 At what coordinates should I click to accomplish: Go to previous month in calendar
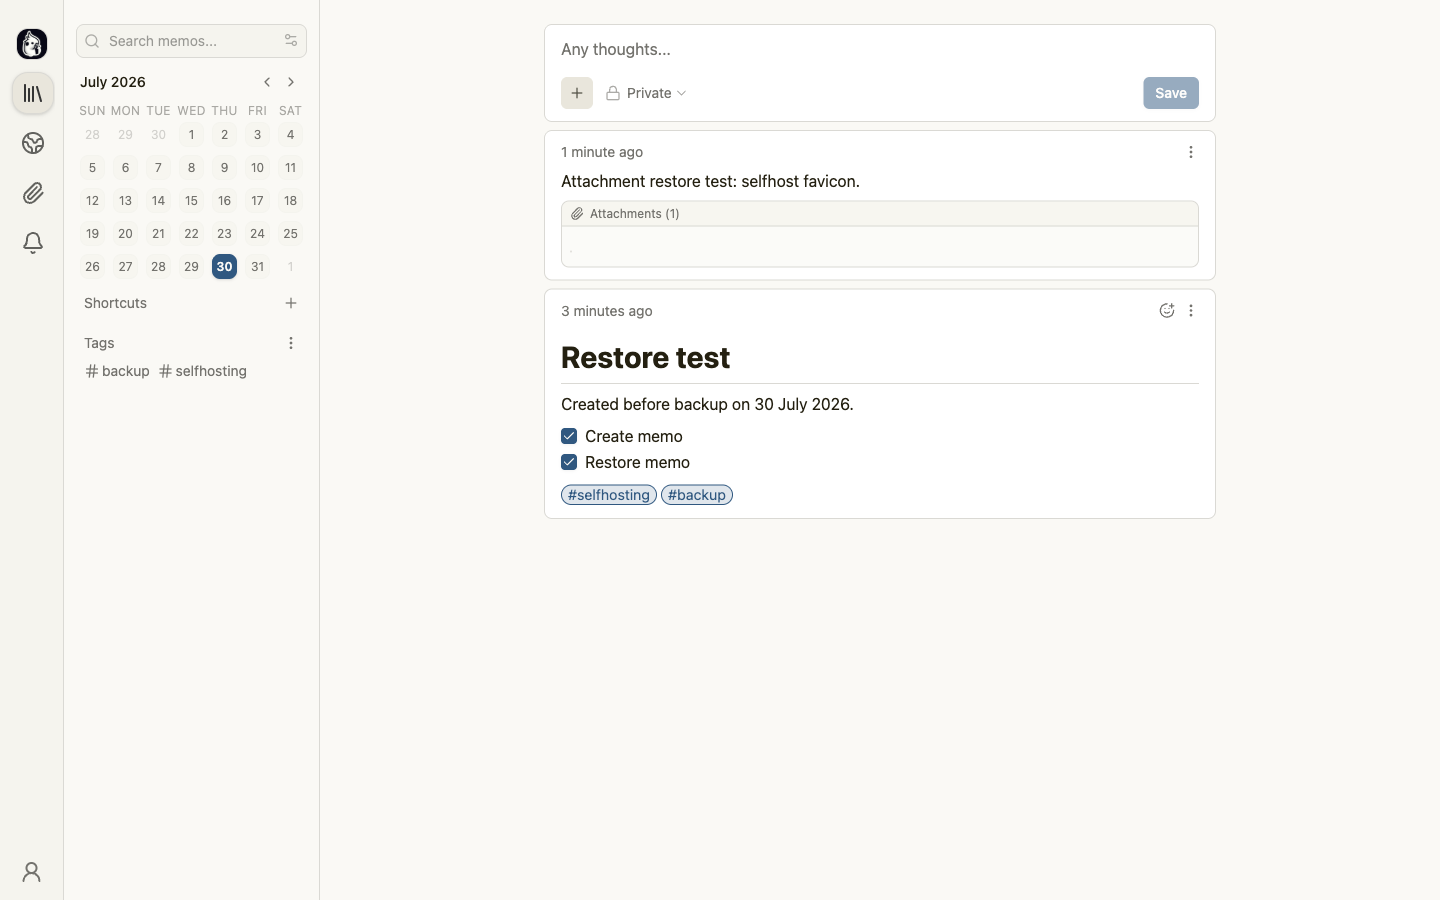(x=267, y=82)
